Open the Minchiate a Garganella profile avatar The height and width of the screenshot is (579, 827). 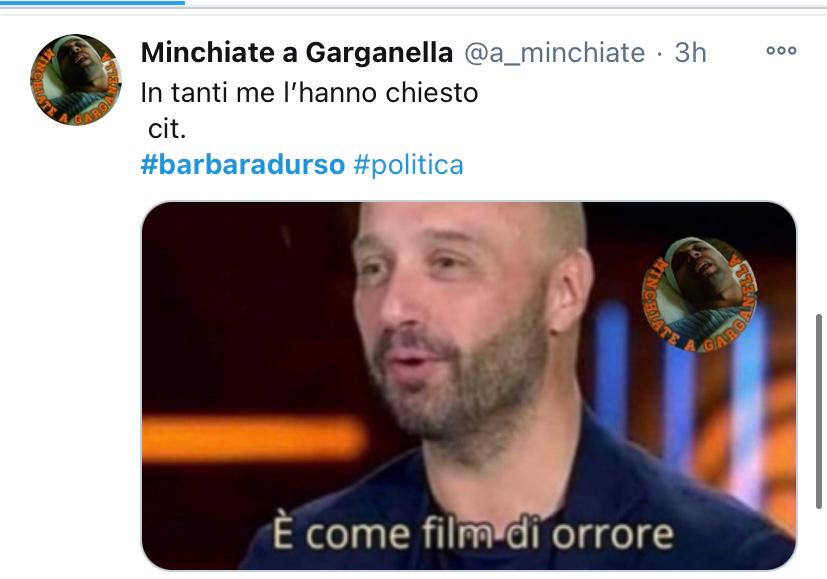point(76,80)
